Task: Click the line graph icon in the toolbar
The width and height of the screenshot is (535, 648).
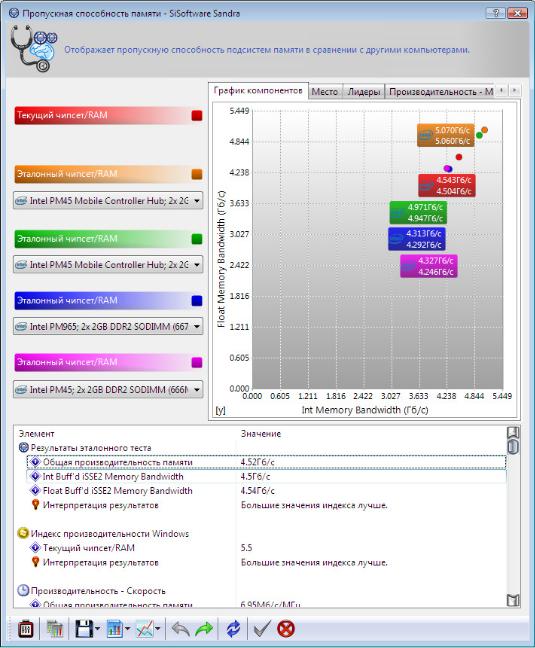Action: pyautogui.click(x=145, y=629)
